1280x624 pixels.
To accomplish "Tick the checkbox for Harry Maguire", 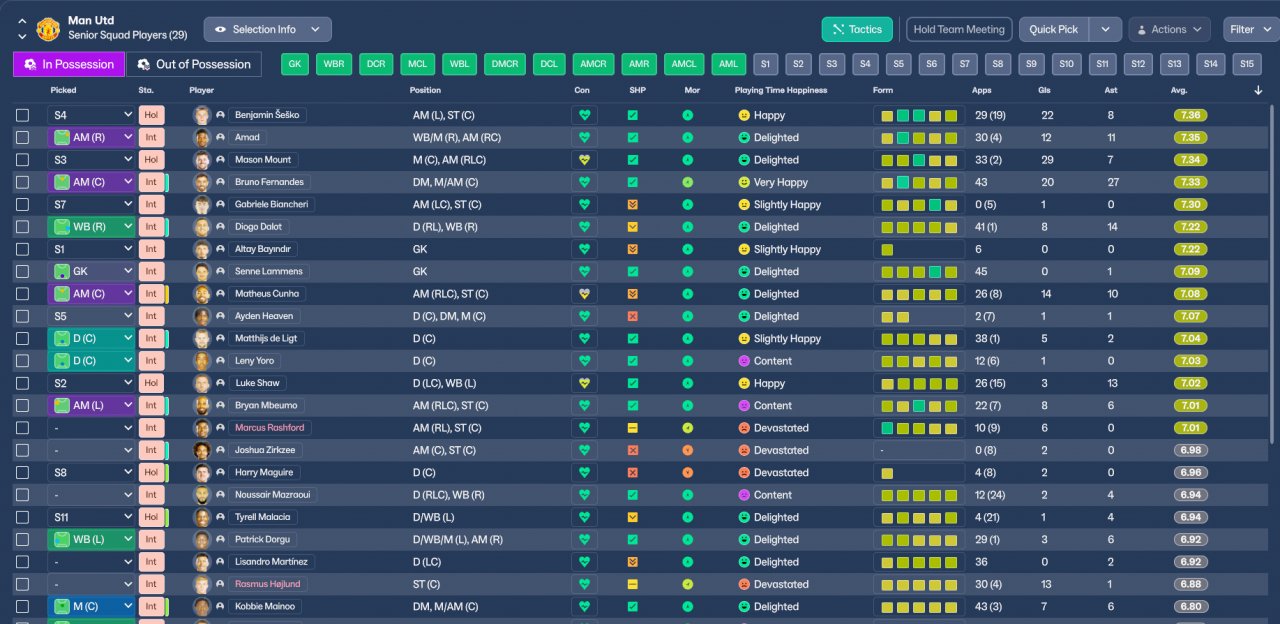I will (22, 472).
